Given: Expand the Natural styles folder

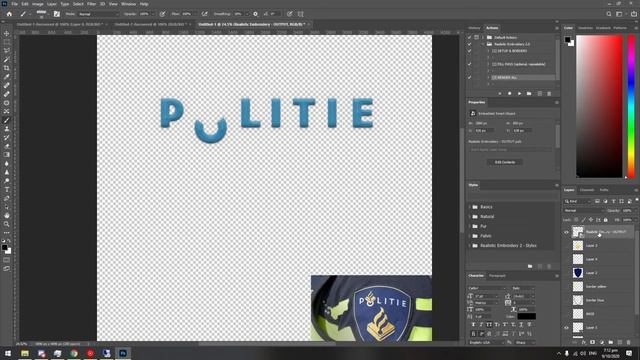Looking at the screenshot, I should tap(470, 217).
